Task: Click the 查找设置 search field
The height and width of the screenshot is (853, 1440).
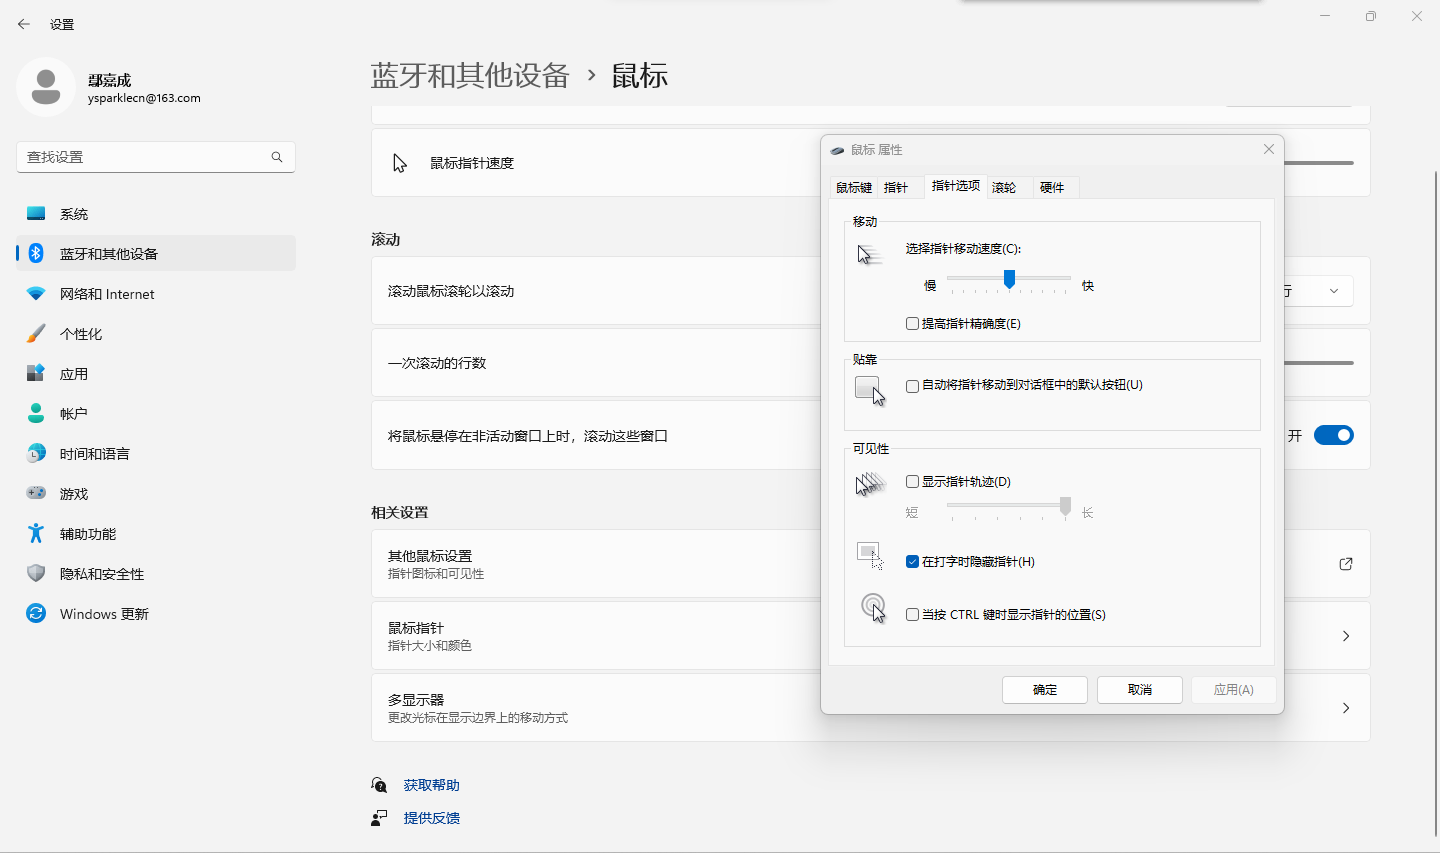Action: point(156,157)
